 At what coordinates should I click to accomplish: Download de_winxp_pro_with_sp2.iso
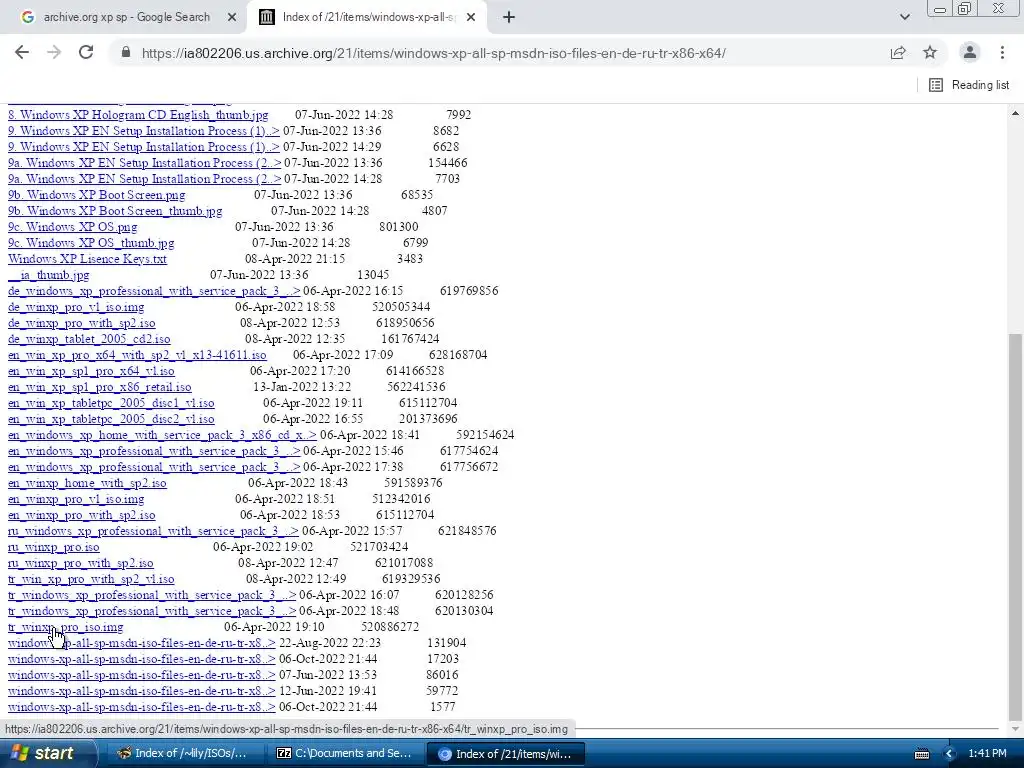[82, 323]
